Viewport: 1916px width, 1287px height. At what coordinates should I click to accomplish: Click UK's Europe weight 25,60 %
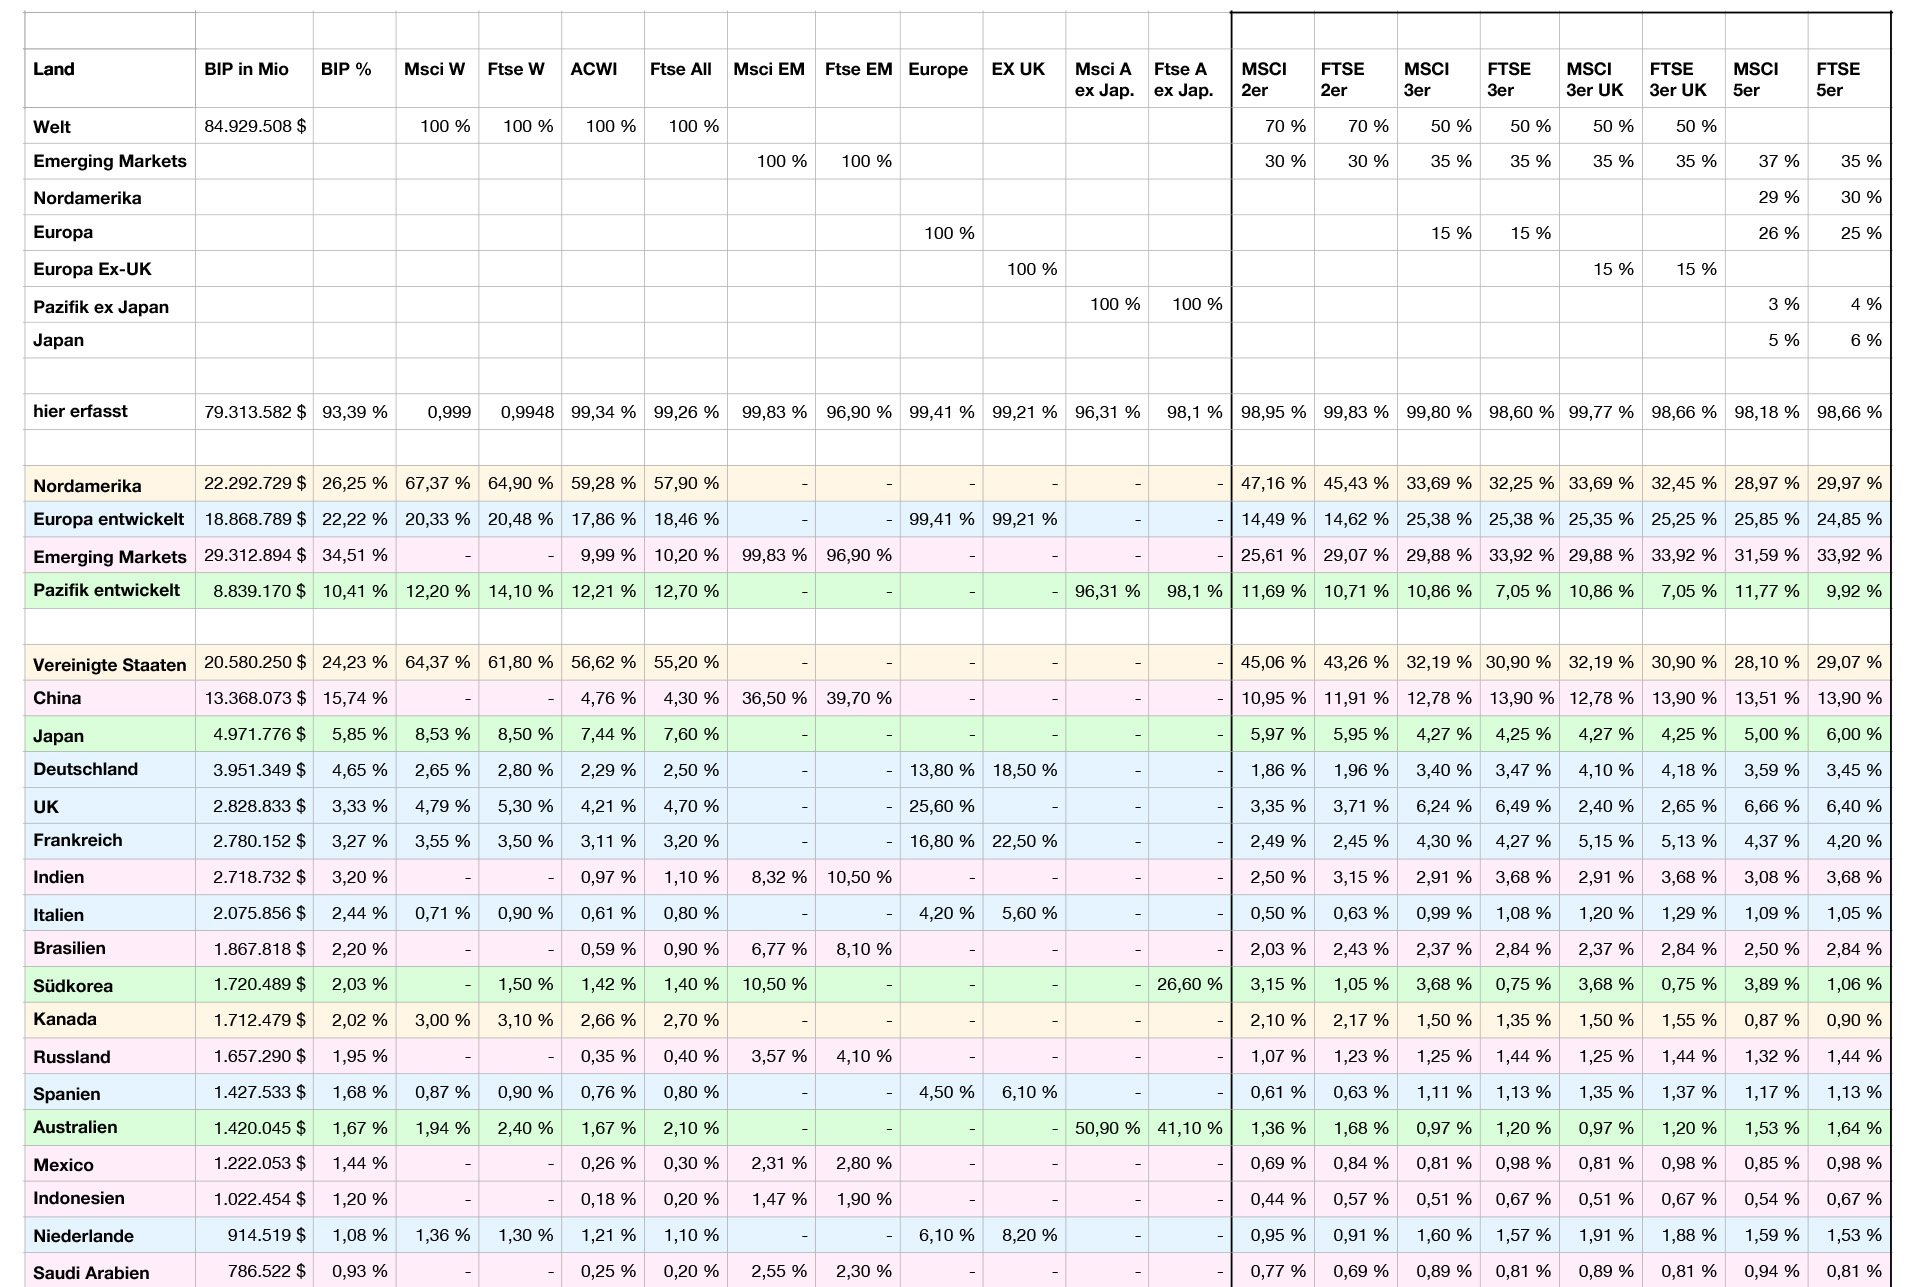click(942, 806)
